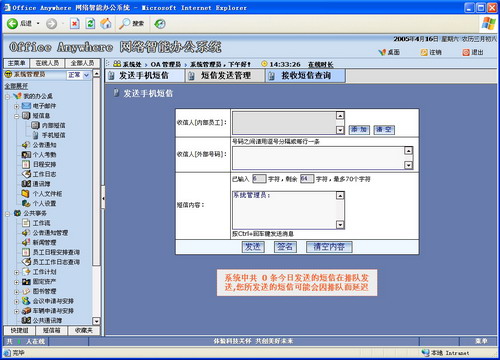Click the Refresh page icon

click(90, 24)
